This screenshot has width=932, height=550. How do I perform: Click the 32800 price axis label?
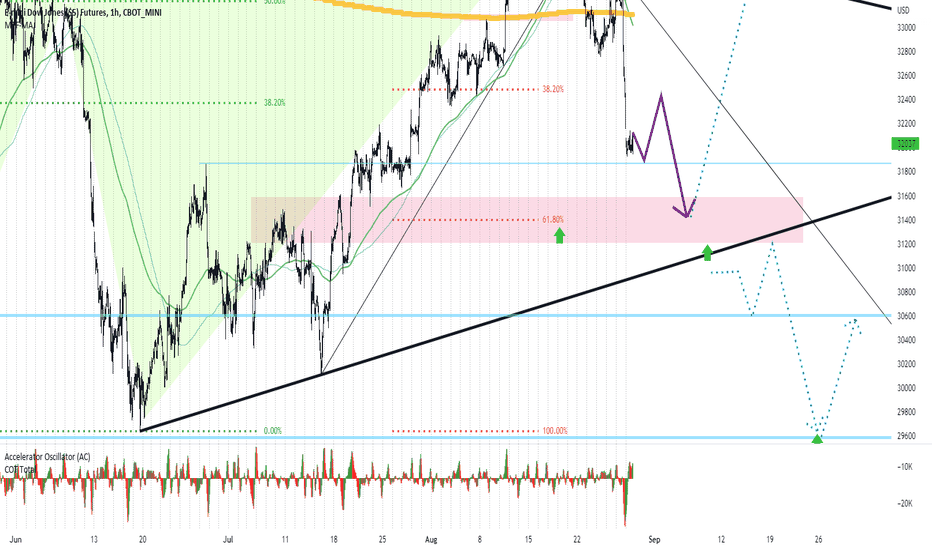click(x=906, y=52)
